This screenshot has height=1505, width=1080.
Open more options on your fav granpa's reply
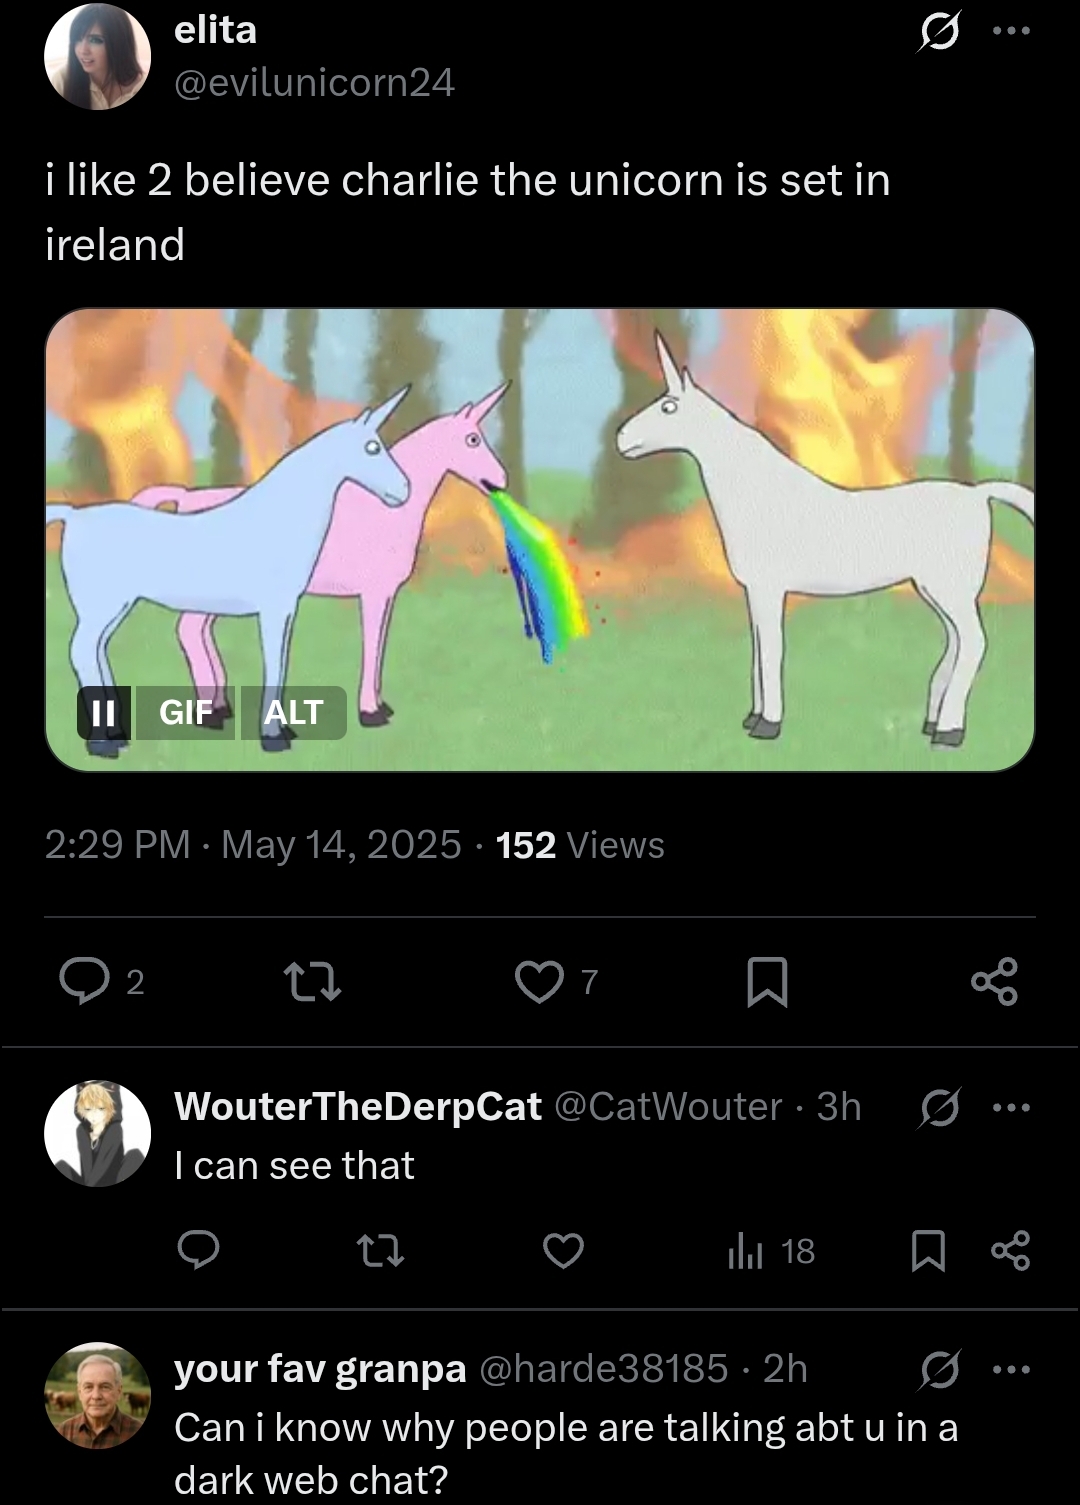(1011, 1369)
